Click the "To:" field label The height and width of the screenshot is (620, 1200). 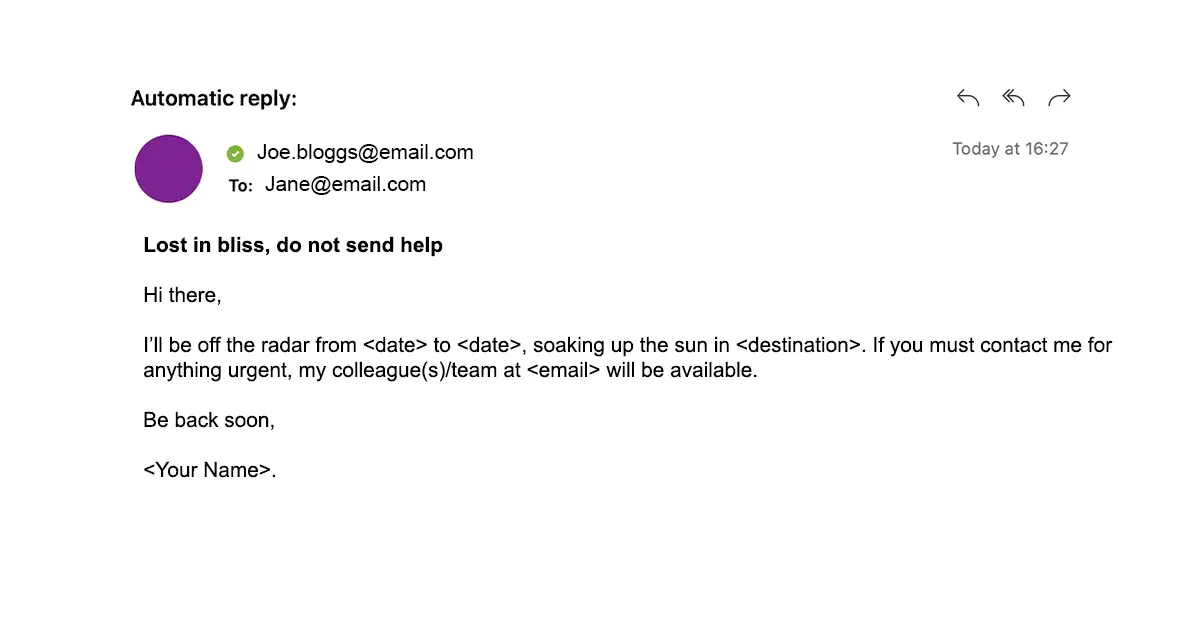(x=240, y=185)
